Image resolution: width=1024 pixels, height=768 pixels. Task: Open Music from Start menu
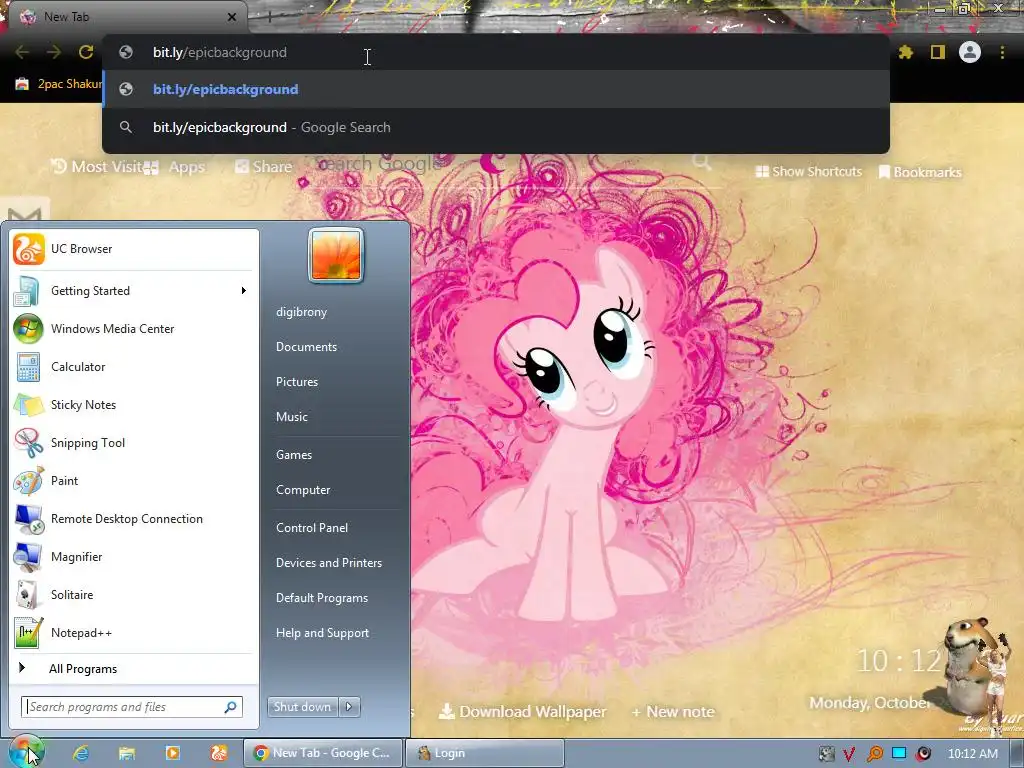[291, 417]
